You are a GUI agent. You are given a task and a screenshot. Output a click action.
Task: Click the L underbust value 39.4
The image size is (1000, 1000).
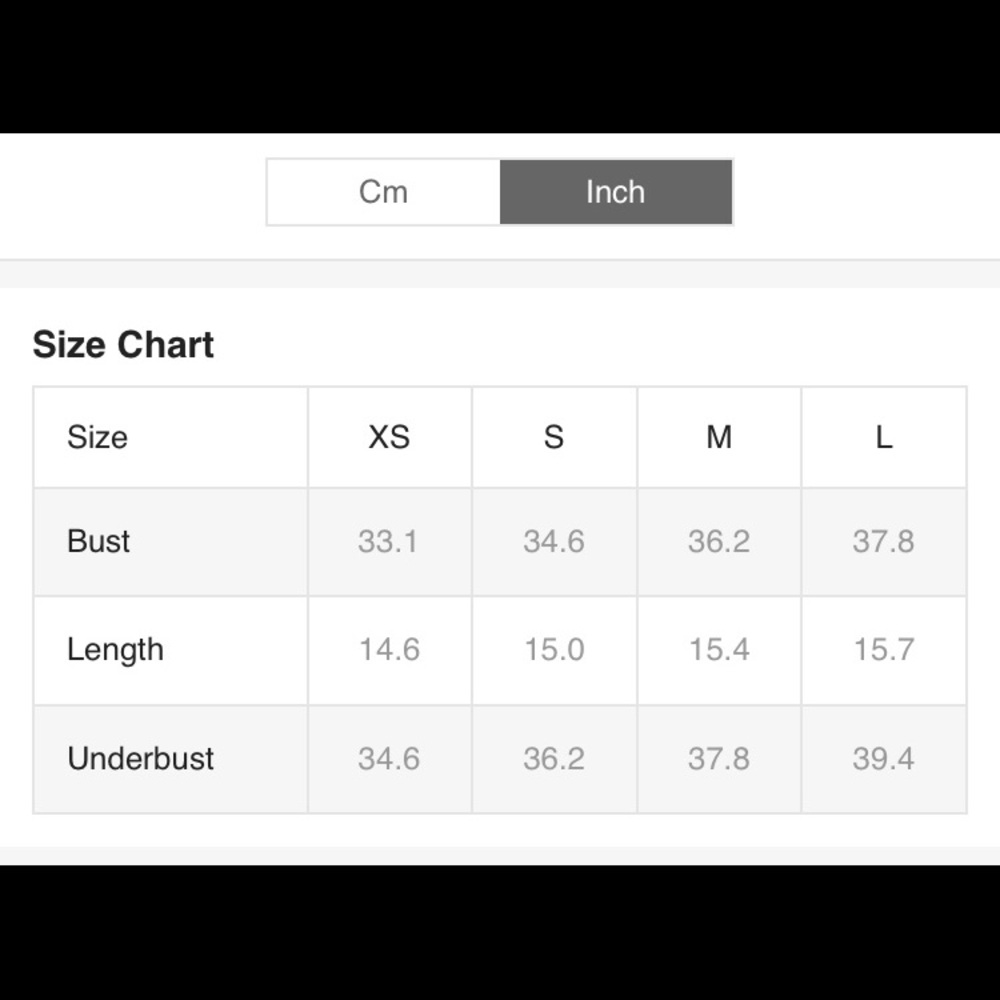884,759
